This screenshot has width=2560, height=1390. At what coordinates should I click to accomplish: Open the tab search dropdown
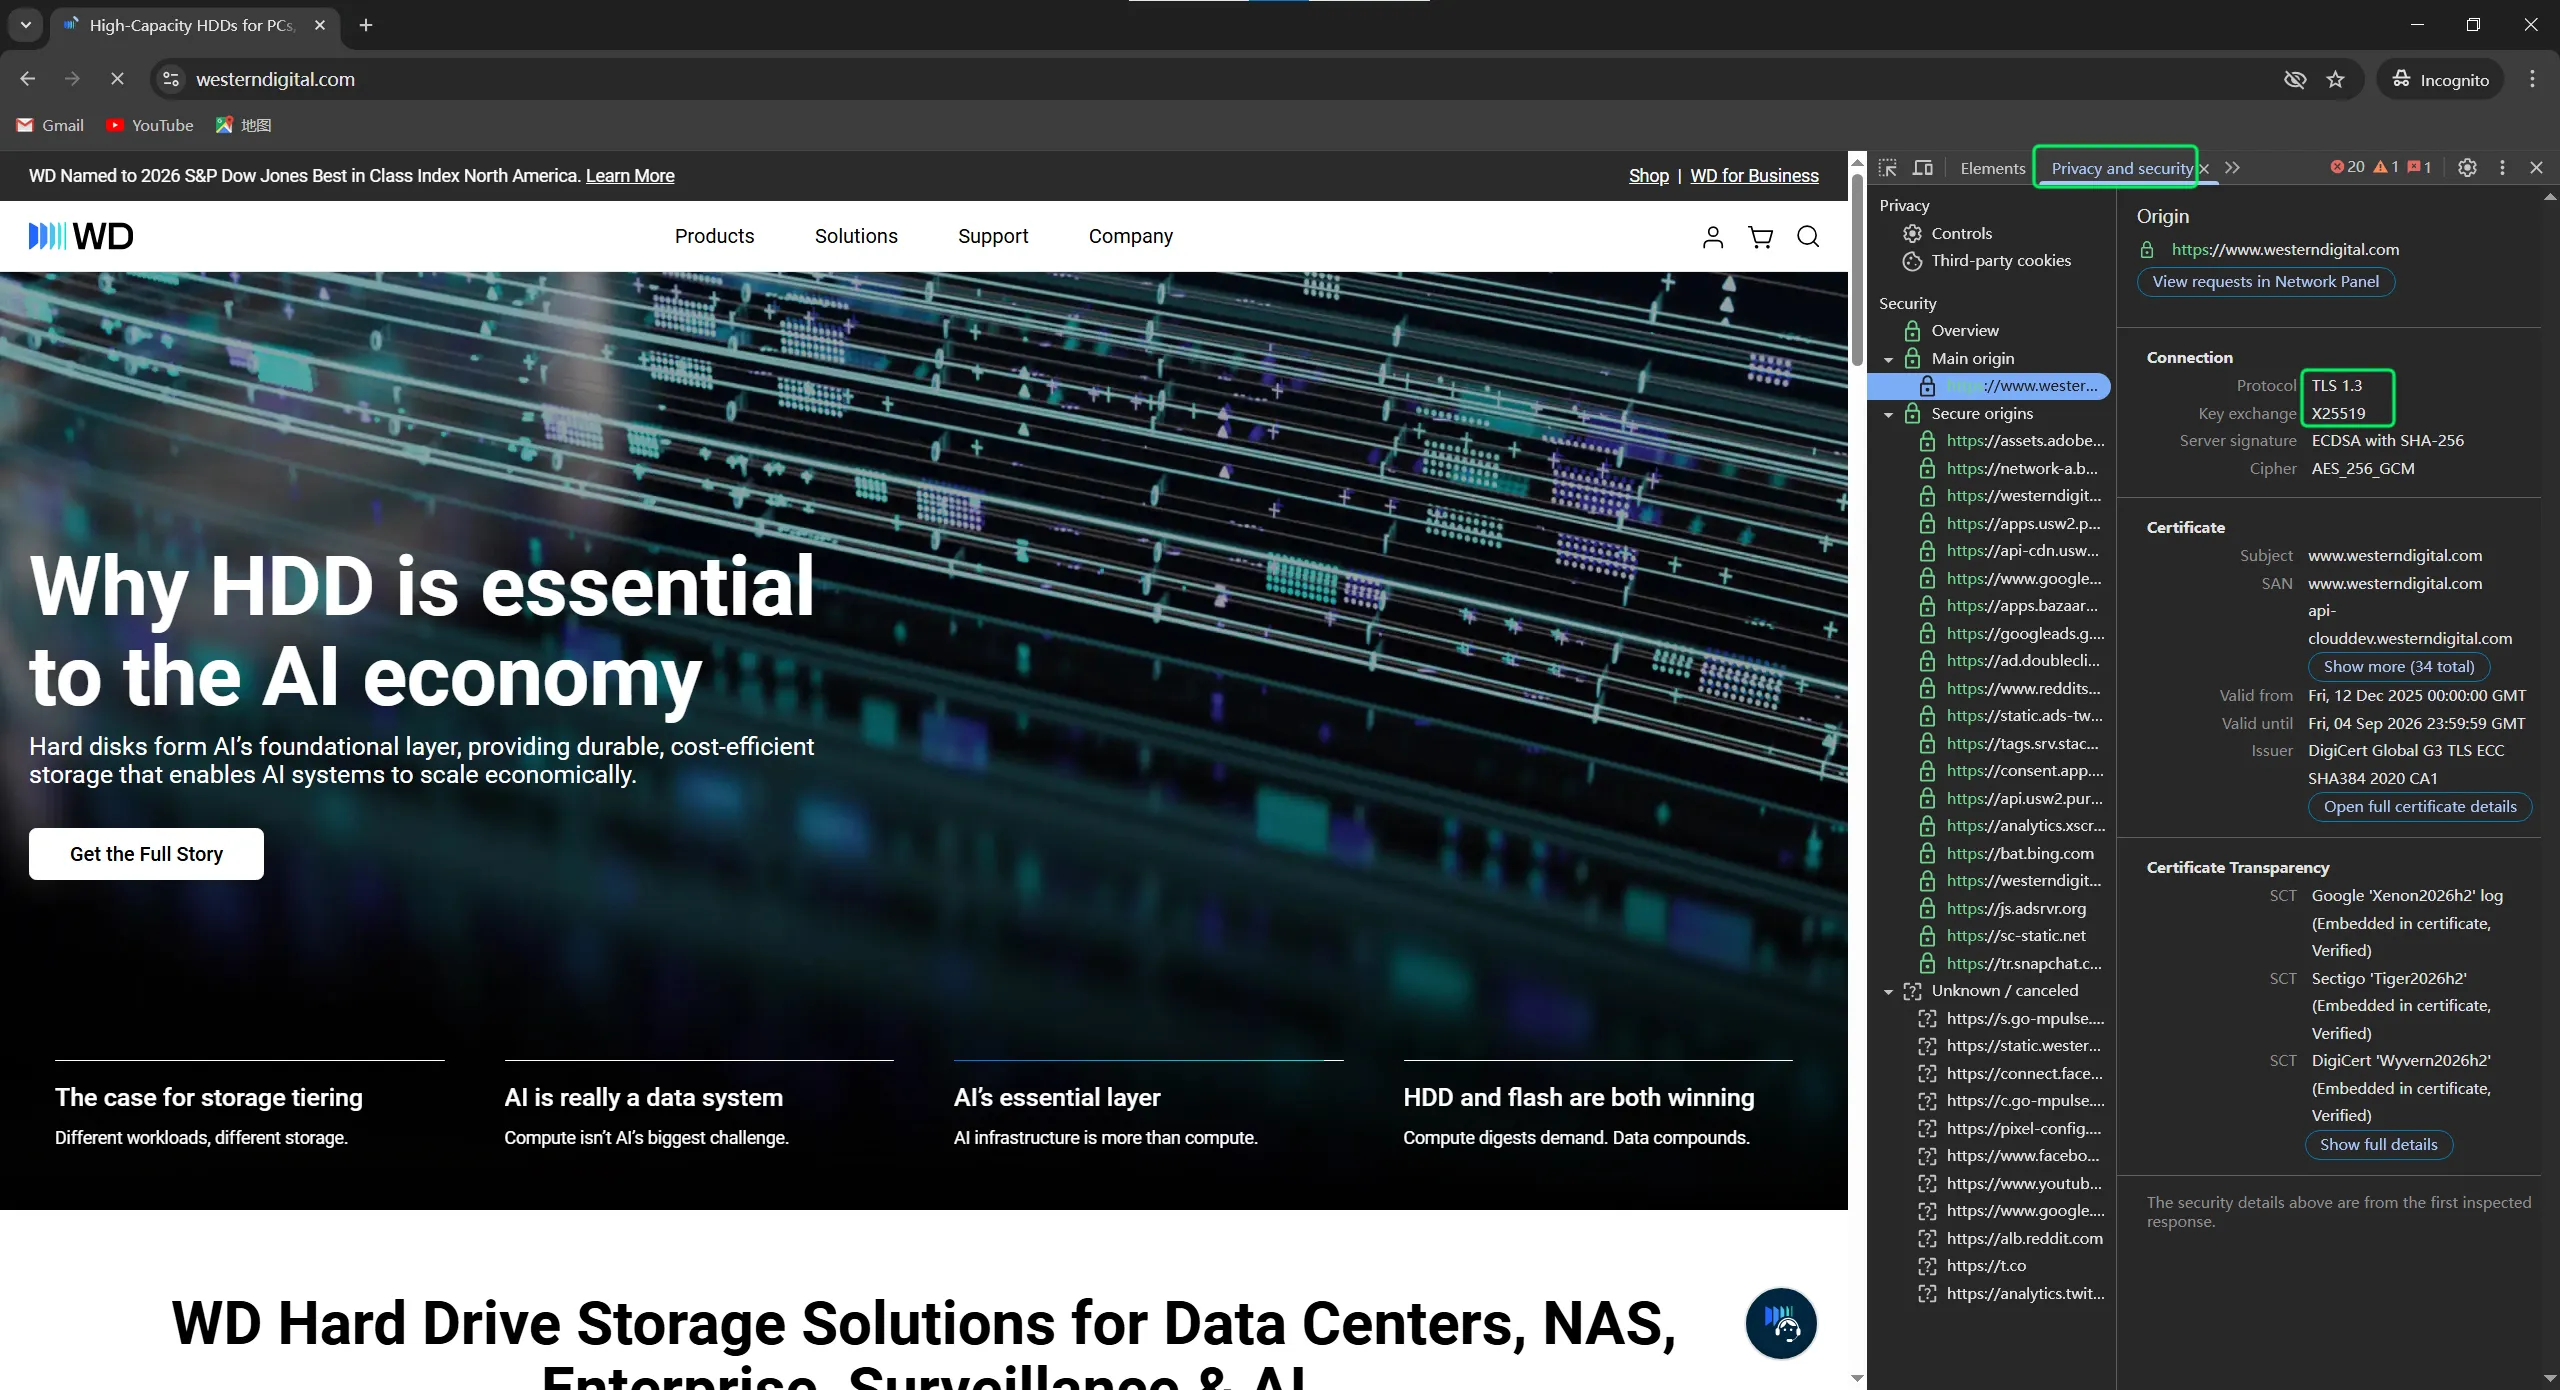[x=26, y=25]
